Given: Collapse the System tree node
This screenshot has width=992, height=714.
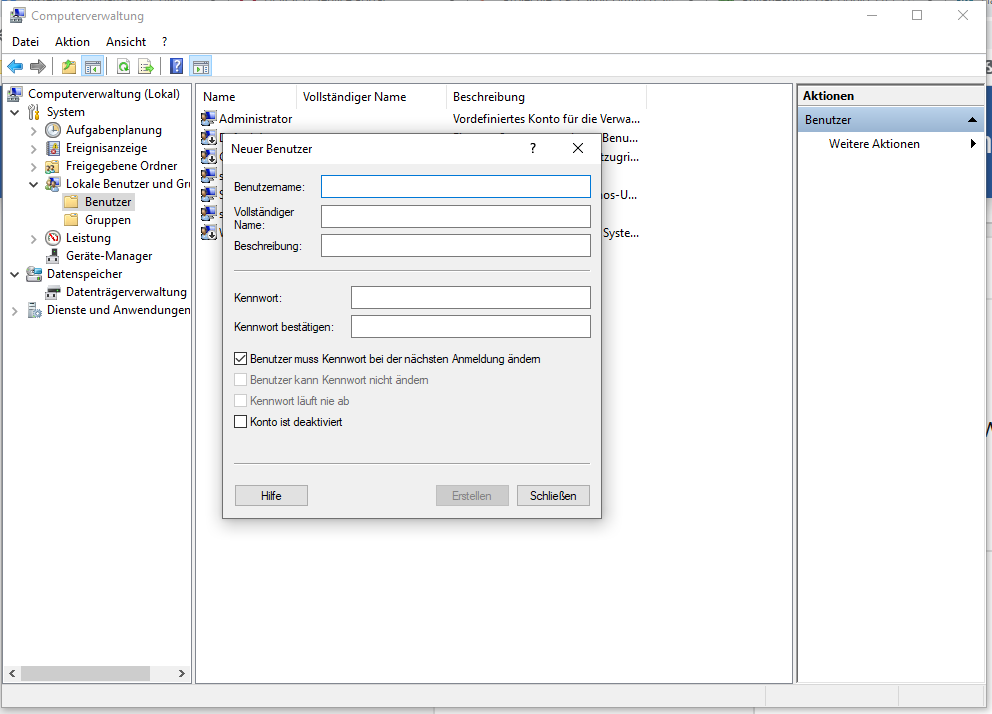Looking at the screenshot, I should pyautogui.click(x=15, y=113).
